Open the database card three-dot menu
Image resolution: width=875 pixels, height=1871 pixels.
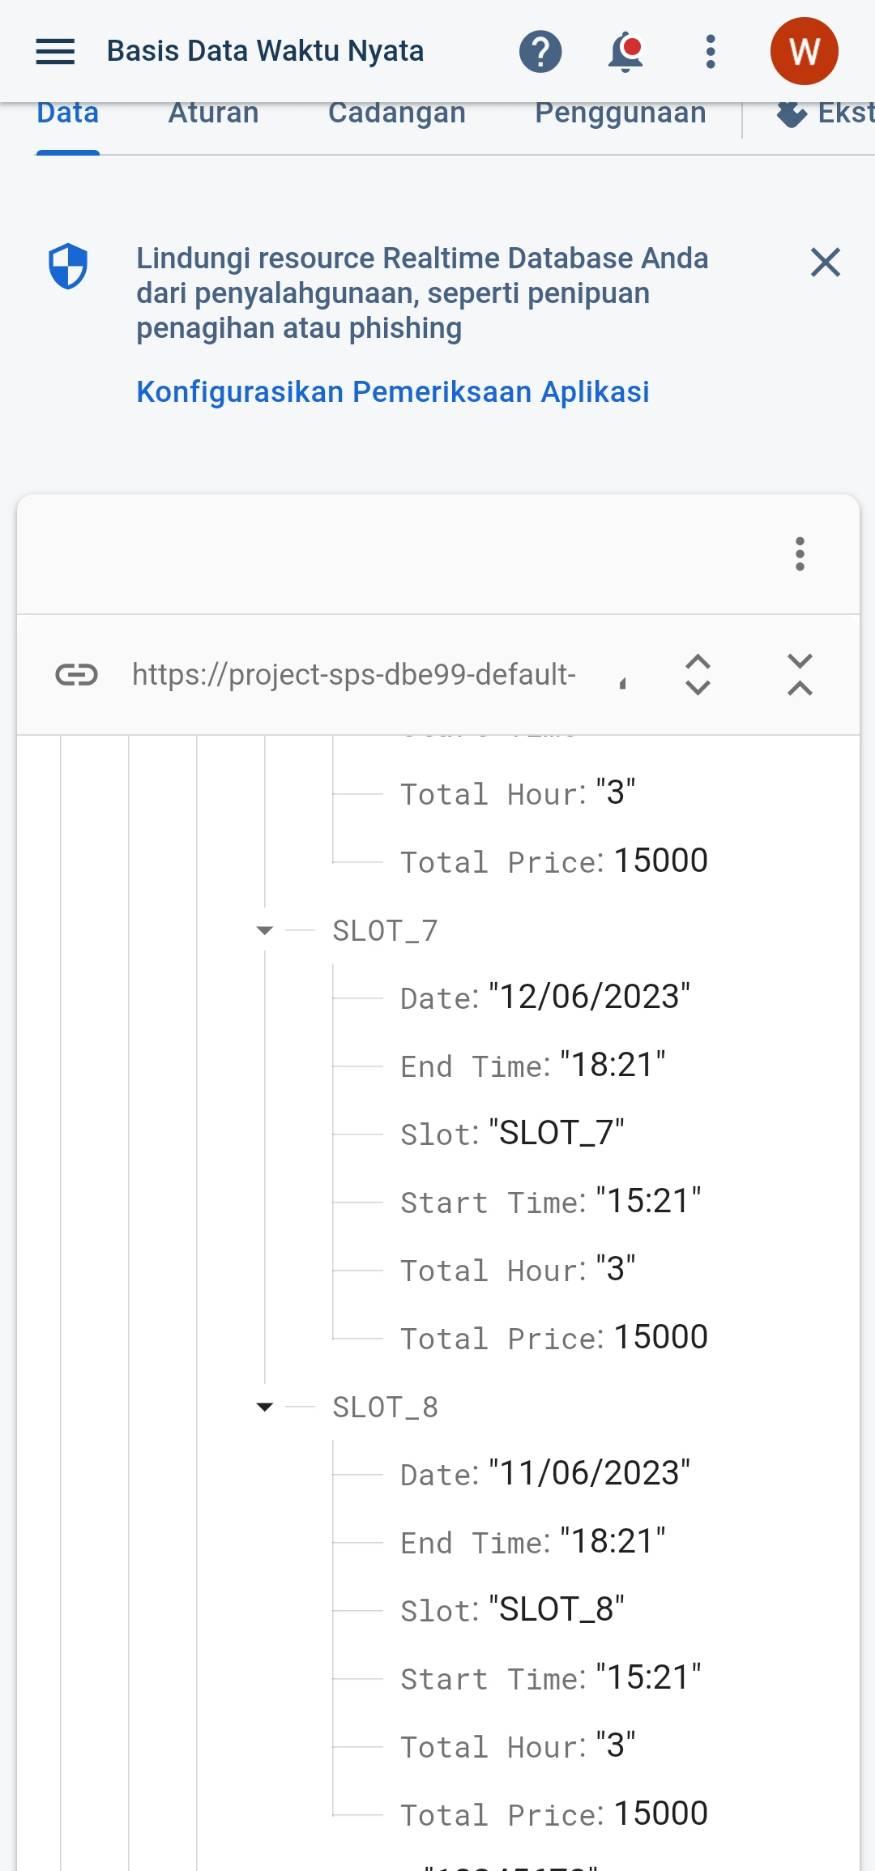(800, 554)
